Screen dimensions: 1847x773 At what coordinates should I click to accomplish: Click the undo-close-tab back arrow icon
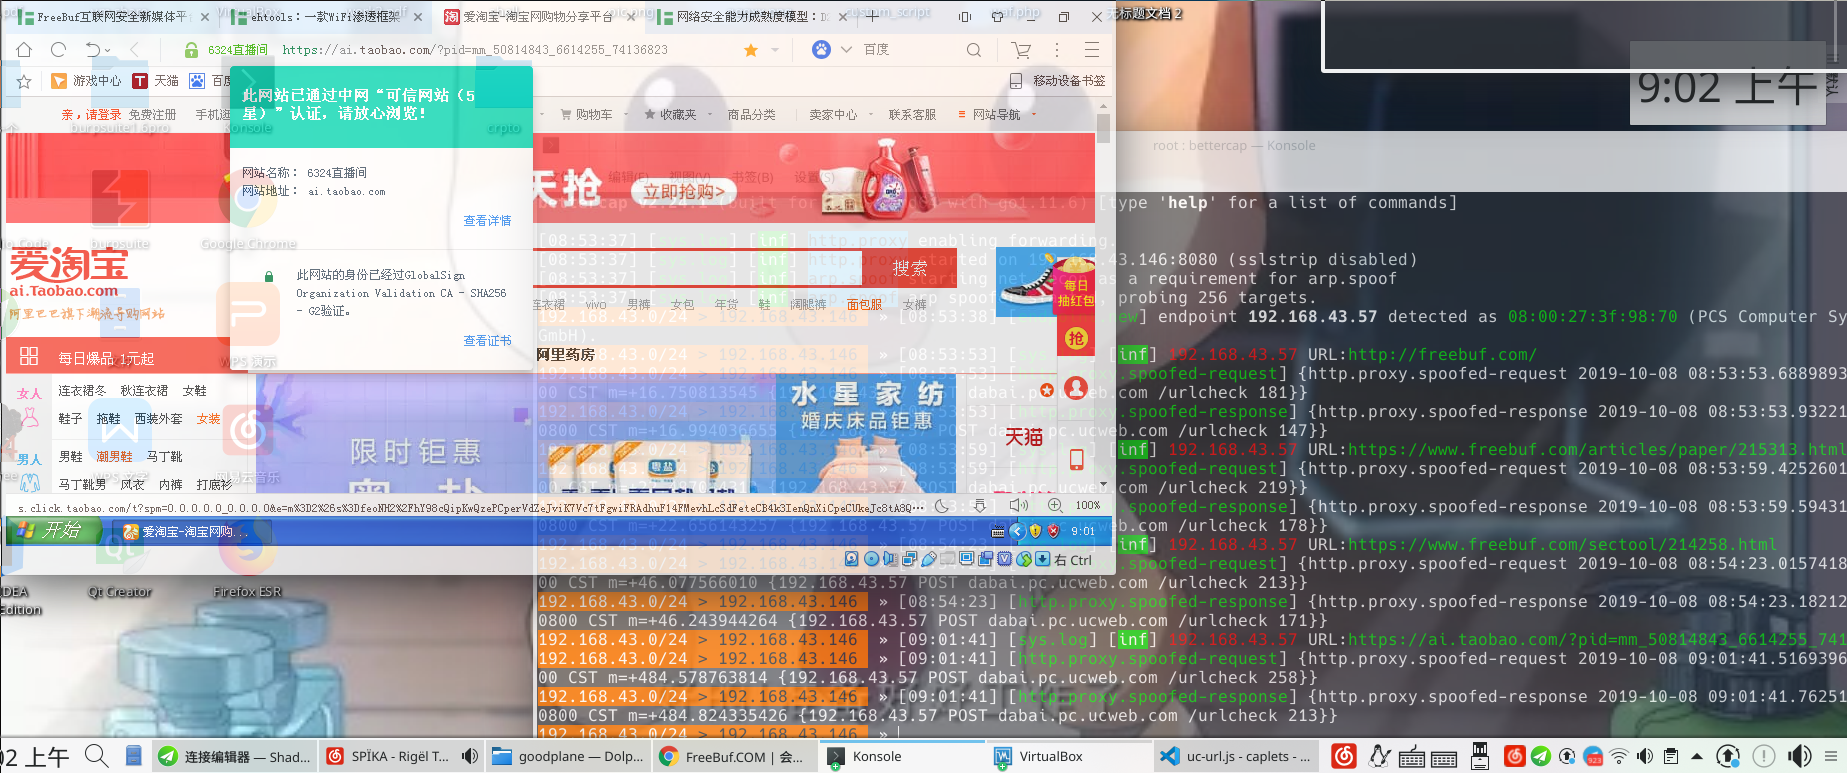point(92,49)
